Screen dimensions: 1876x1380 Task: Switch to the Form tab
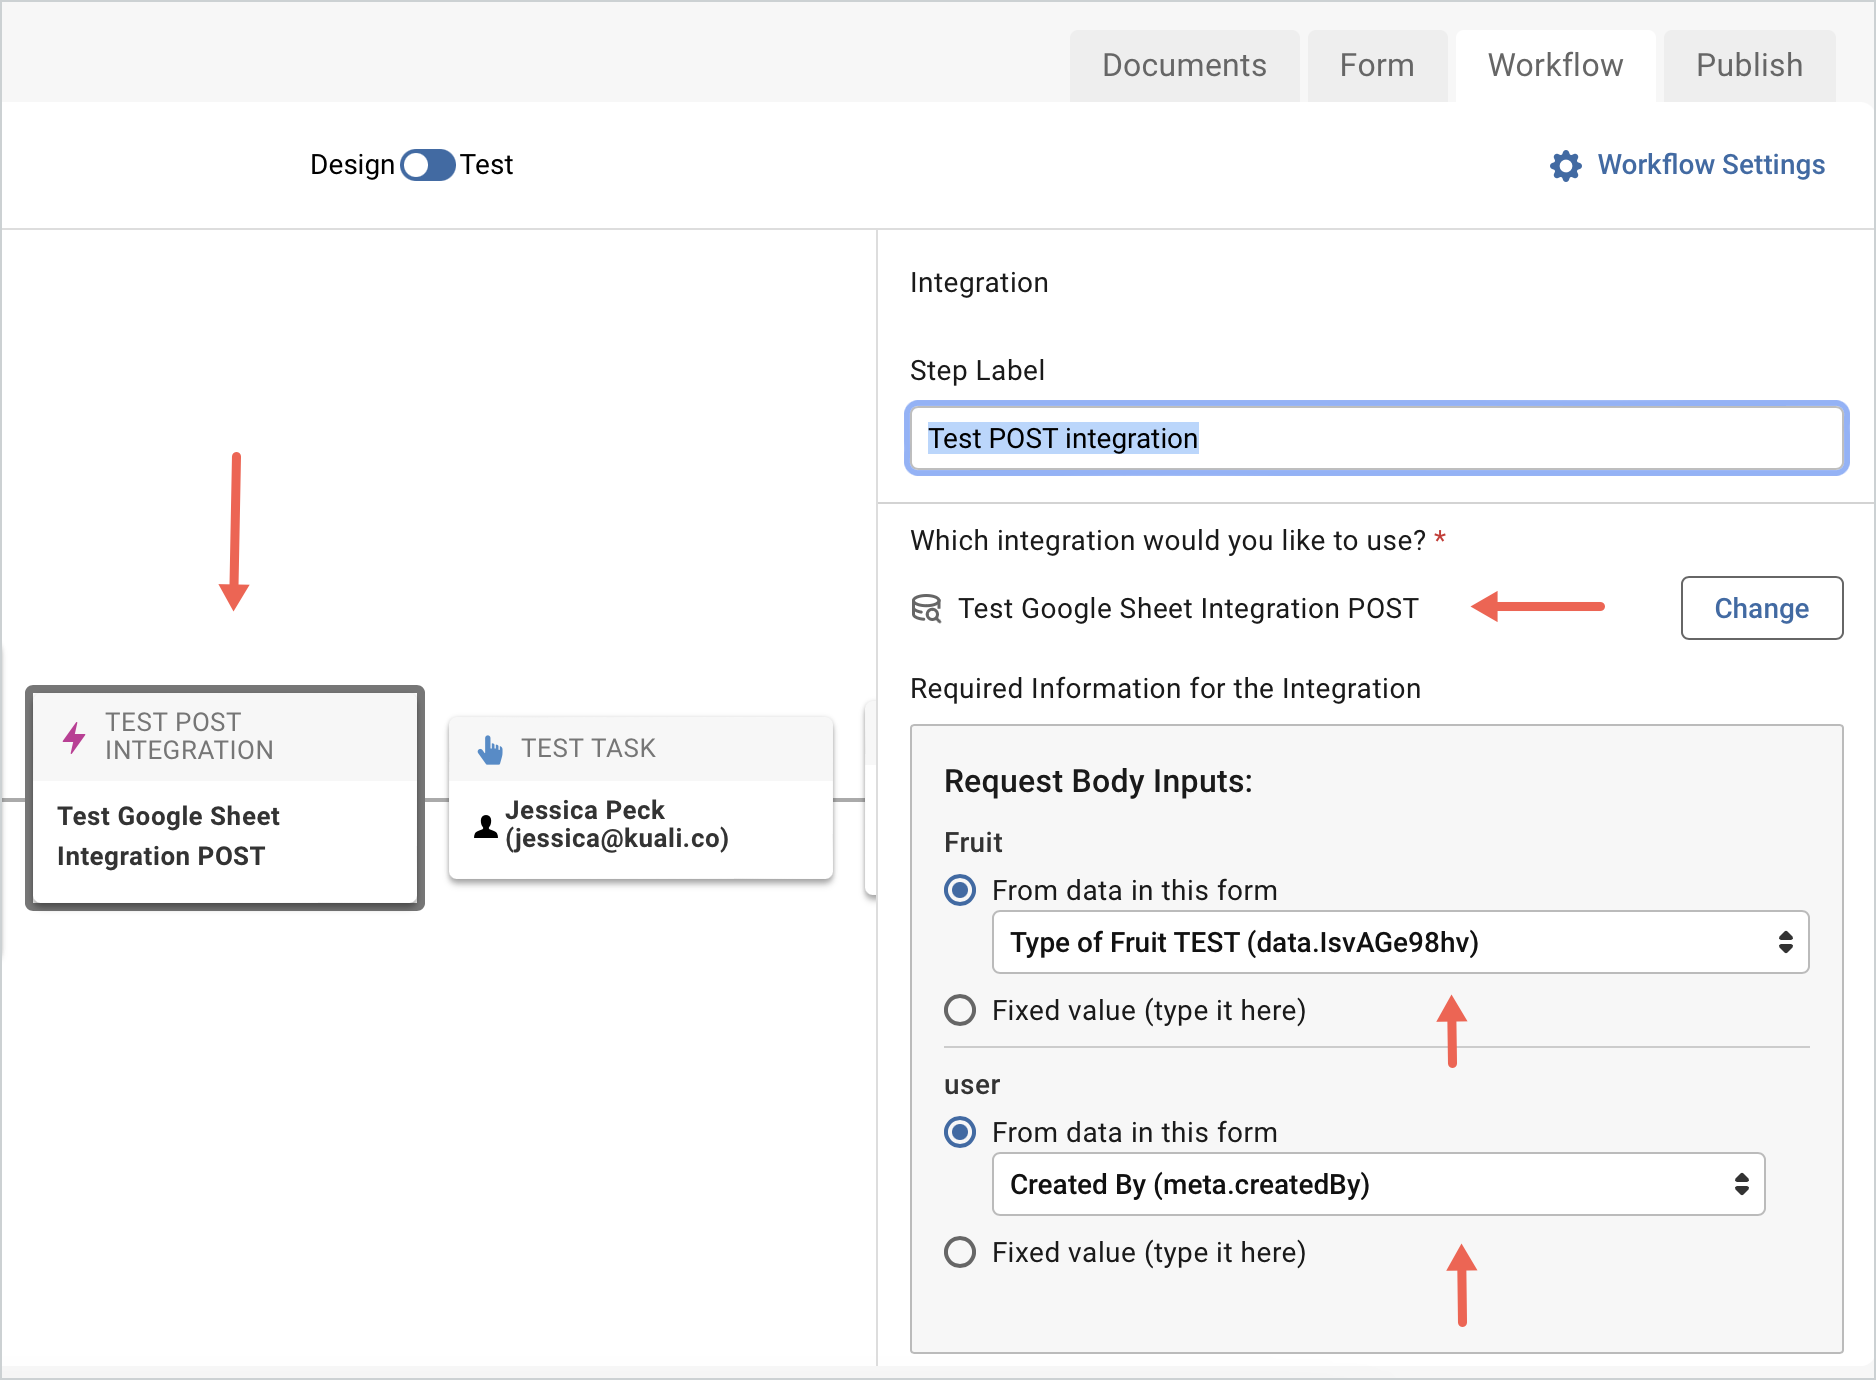[x=1377, y=65]
